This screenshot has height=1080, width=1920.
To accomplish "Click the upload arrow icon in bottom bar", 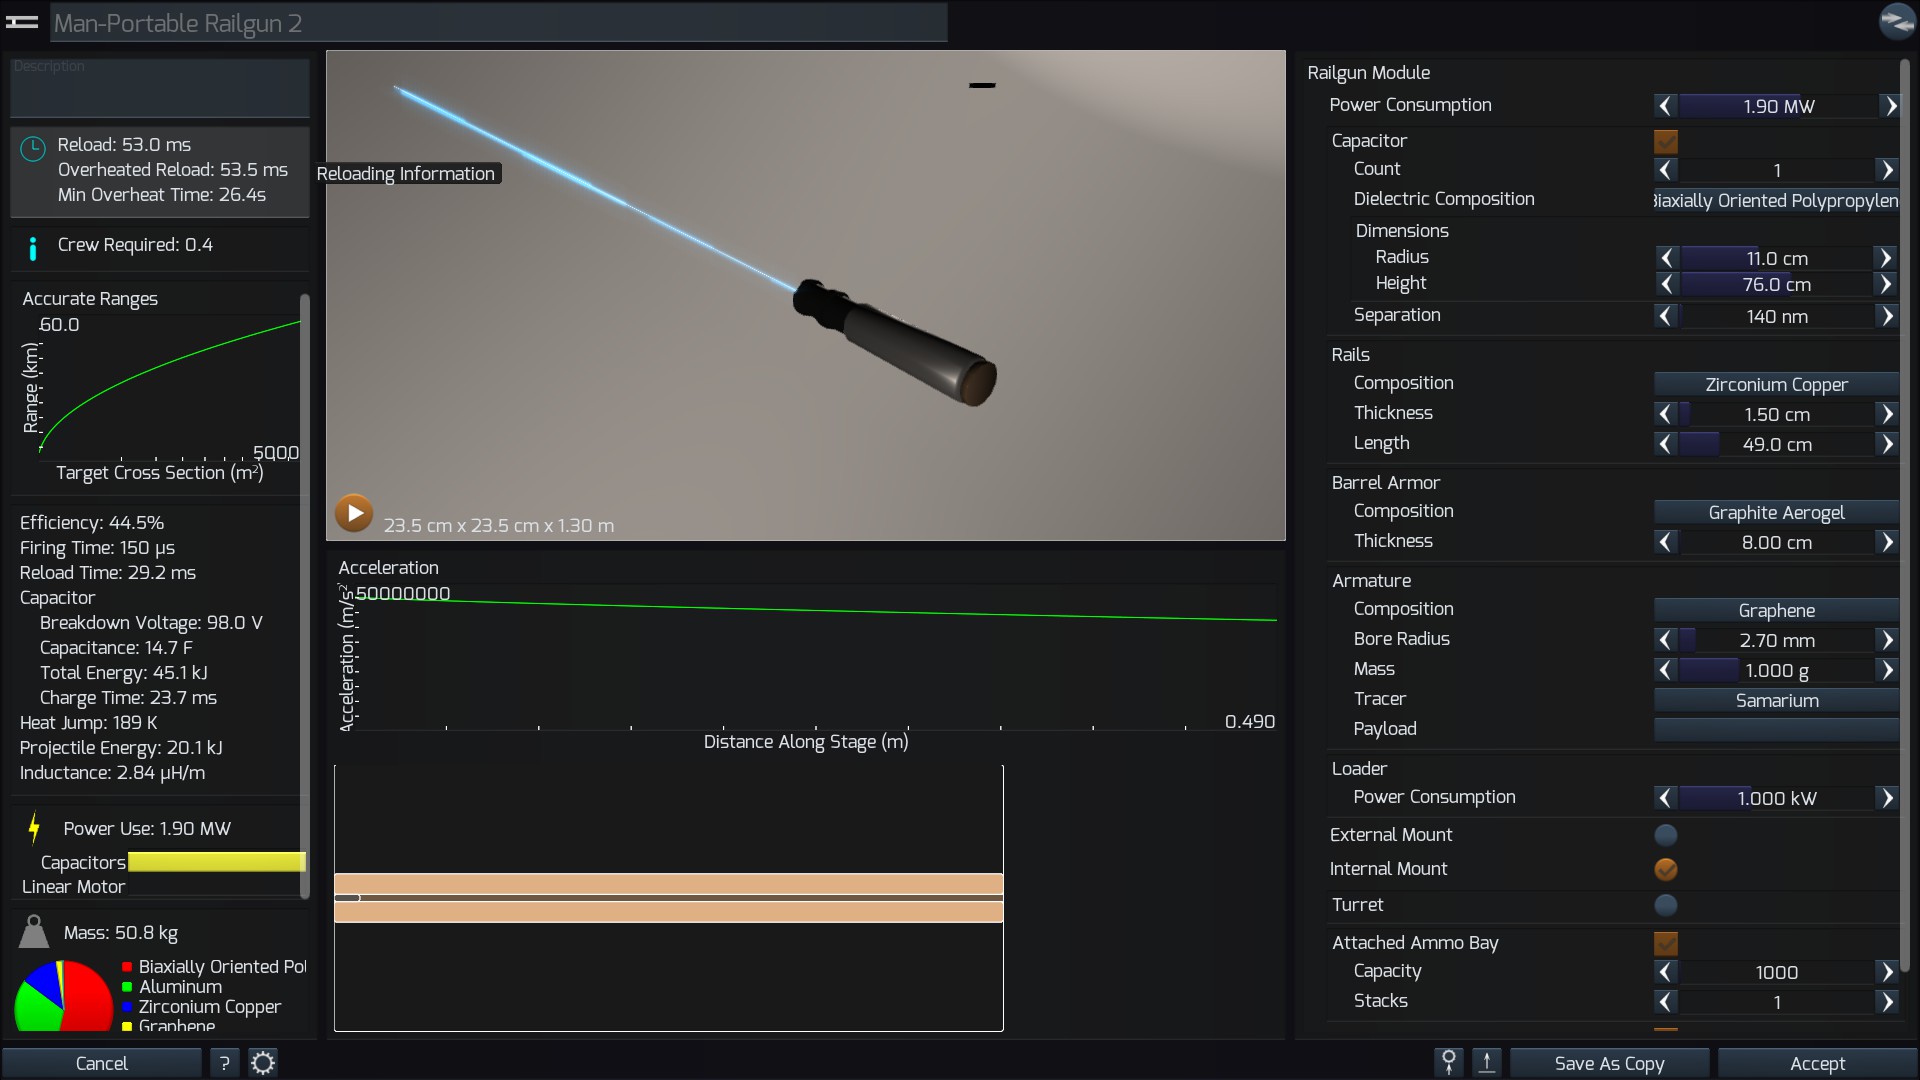I will tap(1487, 1062).
